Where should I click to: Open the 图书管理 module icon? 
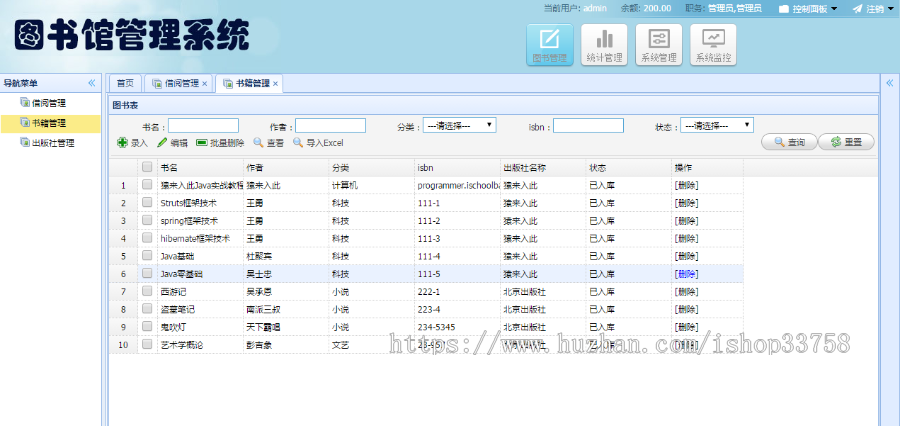coord(549,44)
